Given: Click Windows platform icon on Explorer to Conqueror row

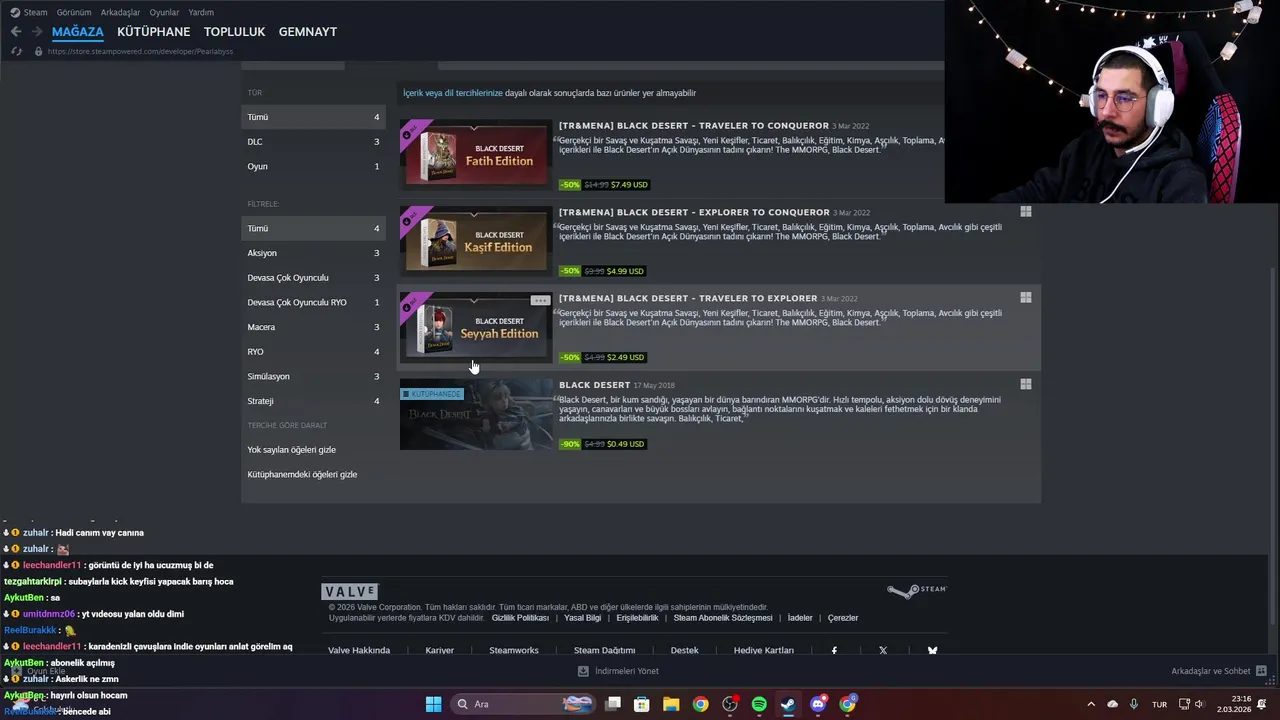Looking at the screenshot, I should [1025, 212].
